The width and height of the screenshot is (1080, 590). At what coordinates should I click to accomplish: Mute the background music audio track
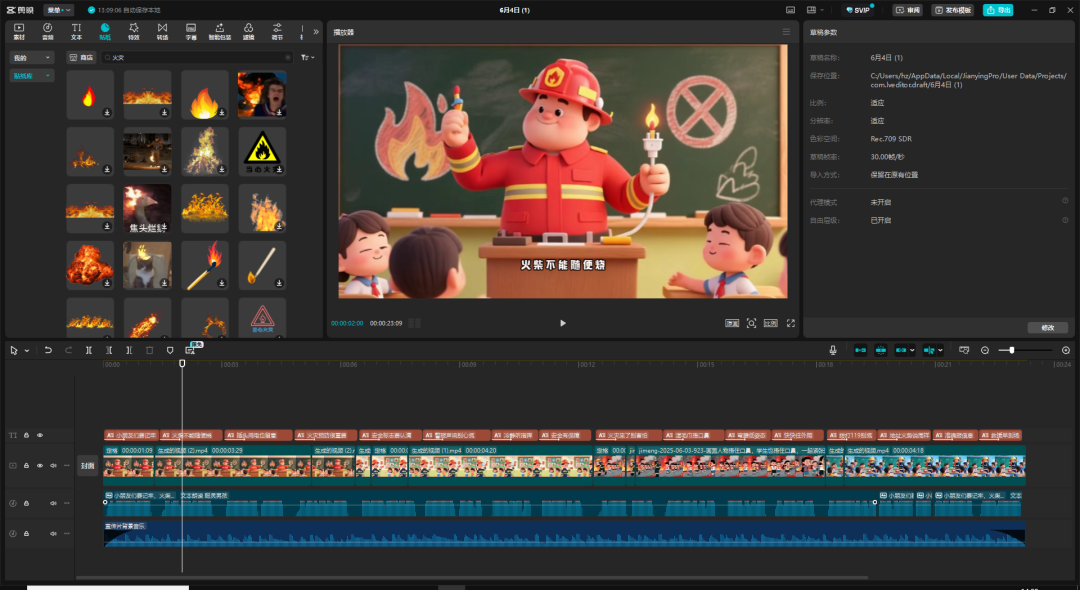click(x=53, y=534)
